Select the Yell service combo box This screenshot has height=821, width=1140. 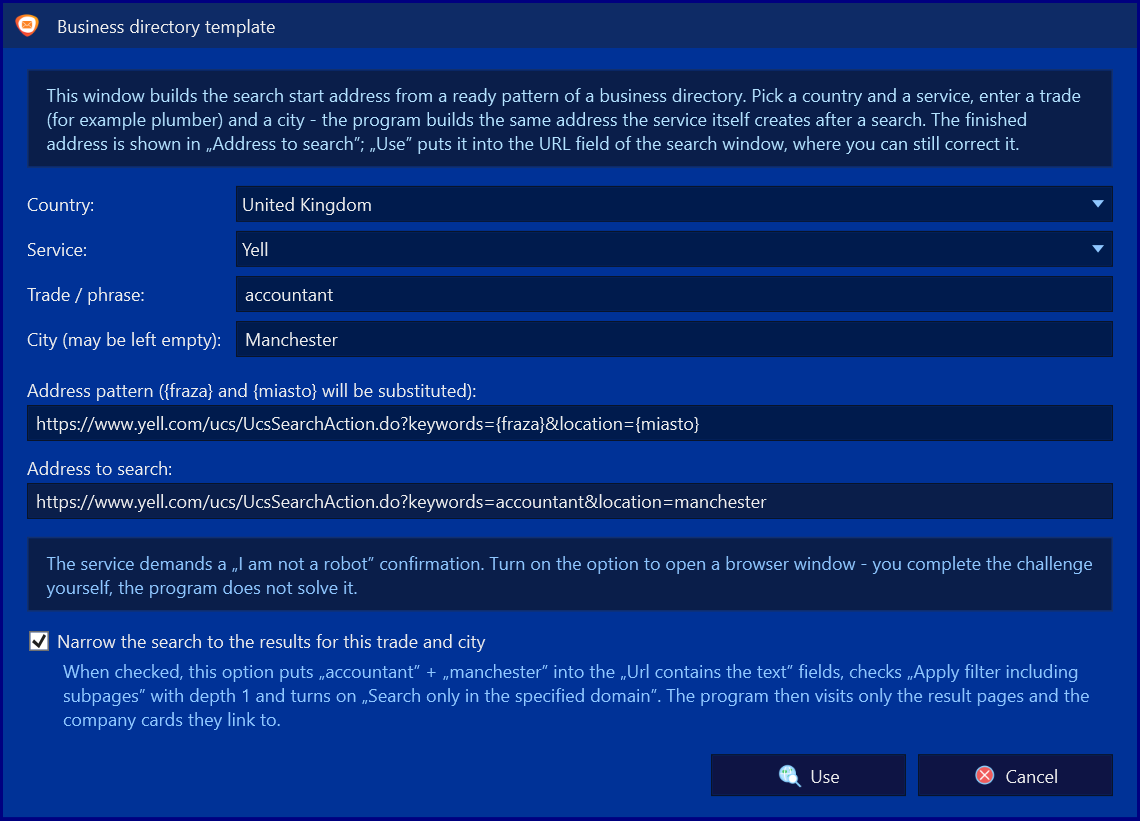coord(674,249)
